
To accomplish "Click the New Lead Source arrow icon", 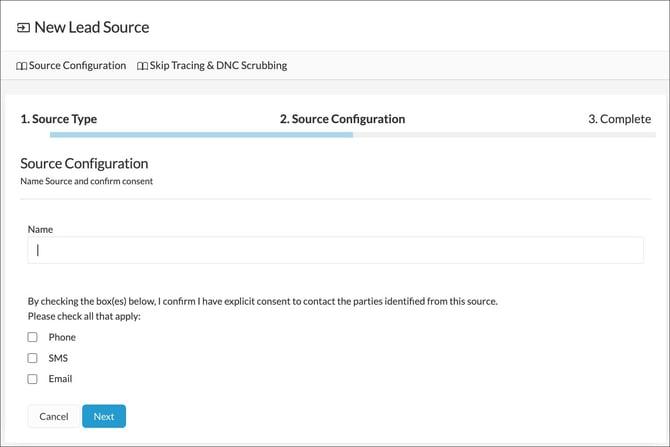I will click(23, 27).
